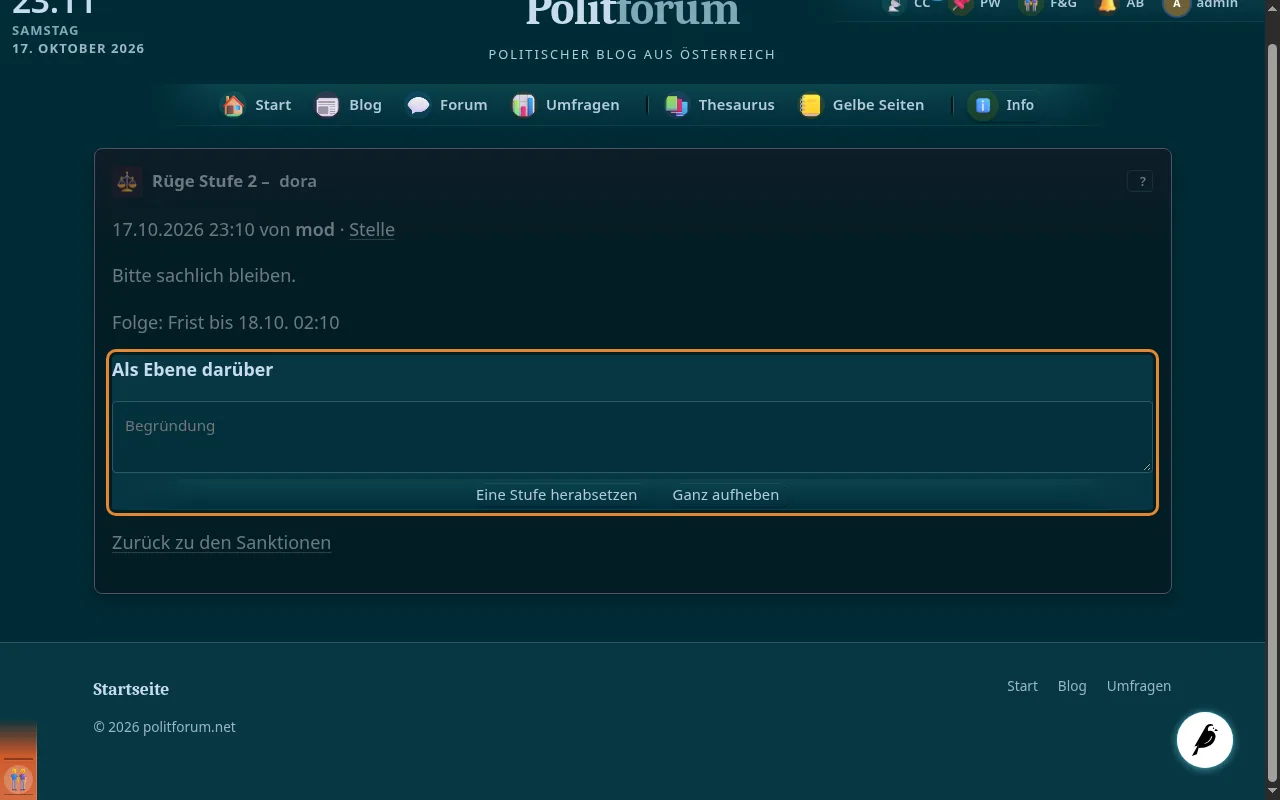Viewport: 1280px width, 800px height.
Task: Click the speech bubble Forum icon
Action: click(x=418, y=105)
